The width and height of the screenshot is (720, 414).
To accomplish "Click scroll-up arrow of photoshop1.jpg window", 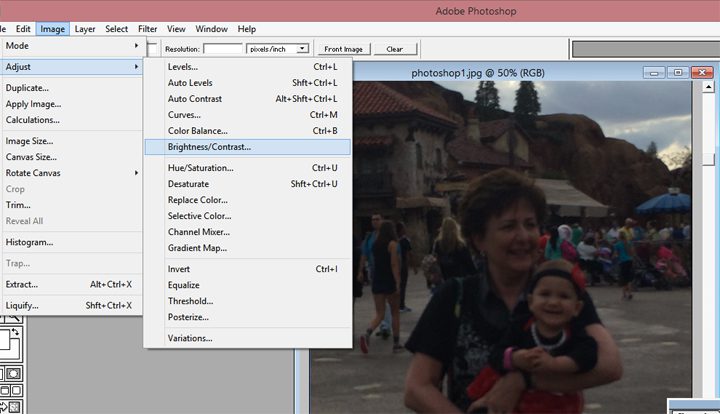I will pyautogui.click(x=708, y=87).
